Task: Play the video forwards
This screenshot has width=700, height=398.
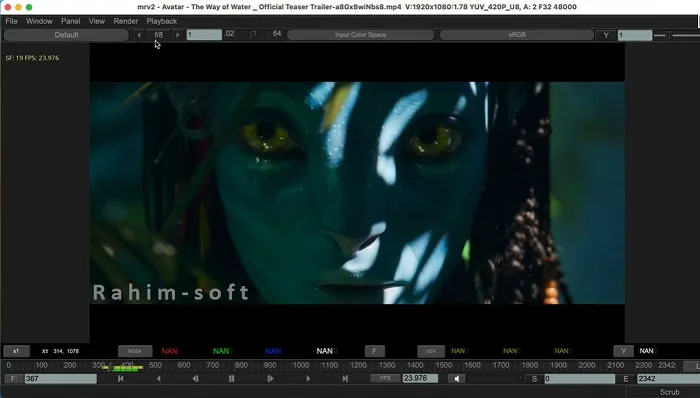Action: (308, 378)
